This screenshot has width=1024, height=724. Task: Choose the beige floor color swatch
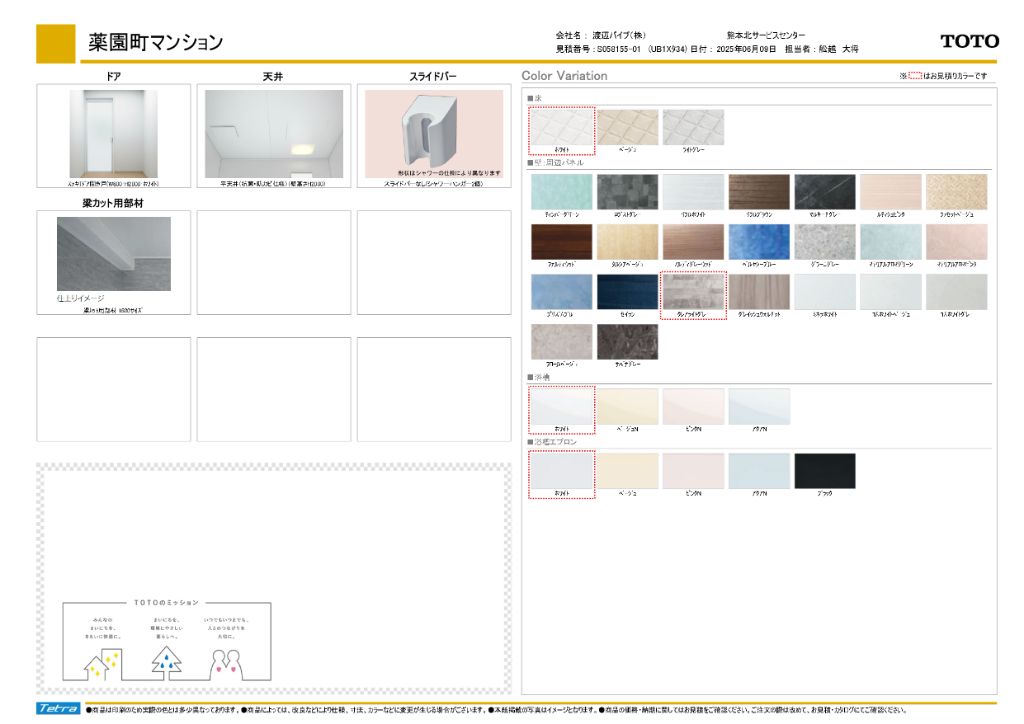[x=627, y=127]
